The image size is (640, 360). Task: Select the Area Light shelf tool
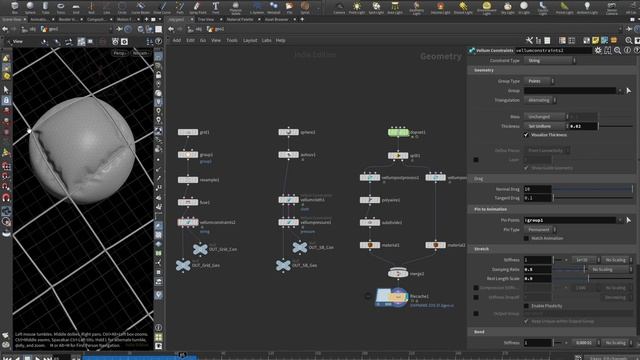click(x=395, y=7)
